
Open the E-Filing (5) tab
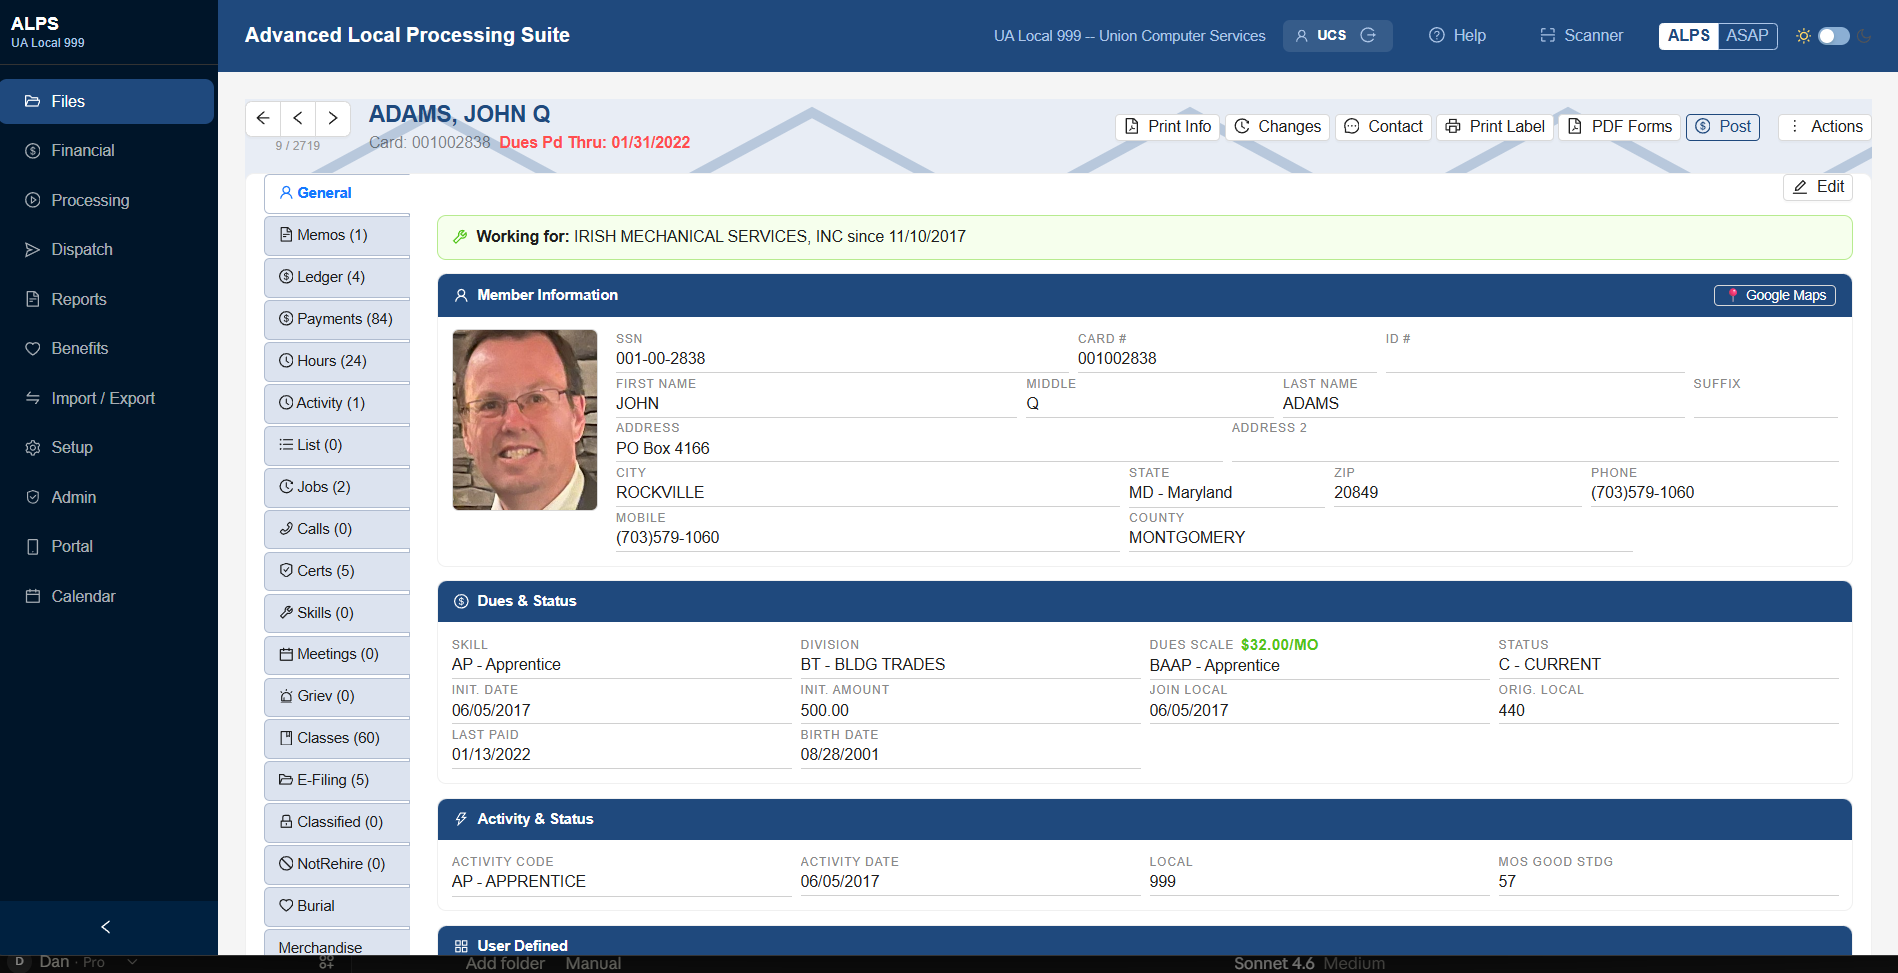pos(337,780)
